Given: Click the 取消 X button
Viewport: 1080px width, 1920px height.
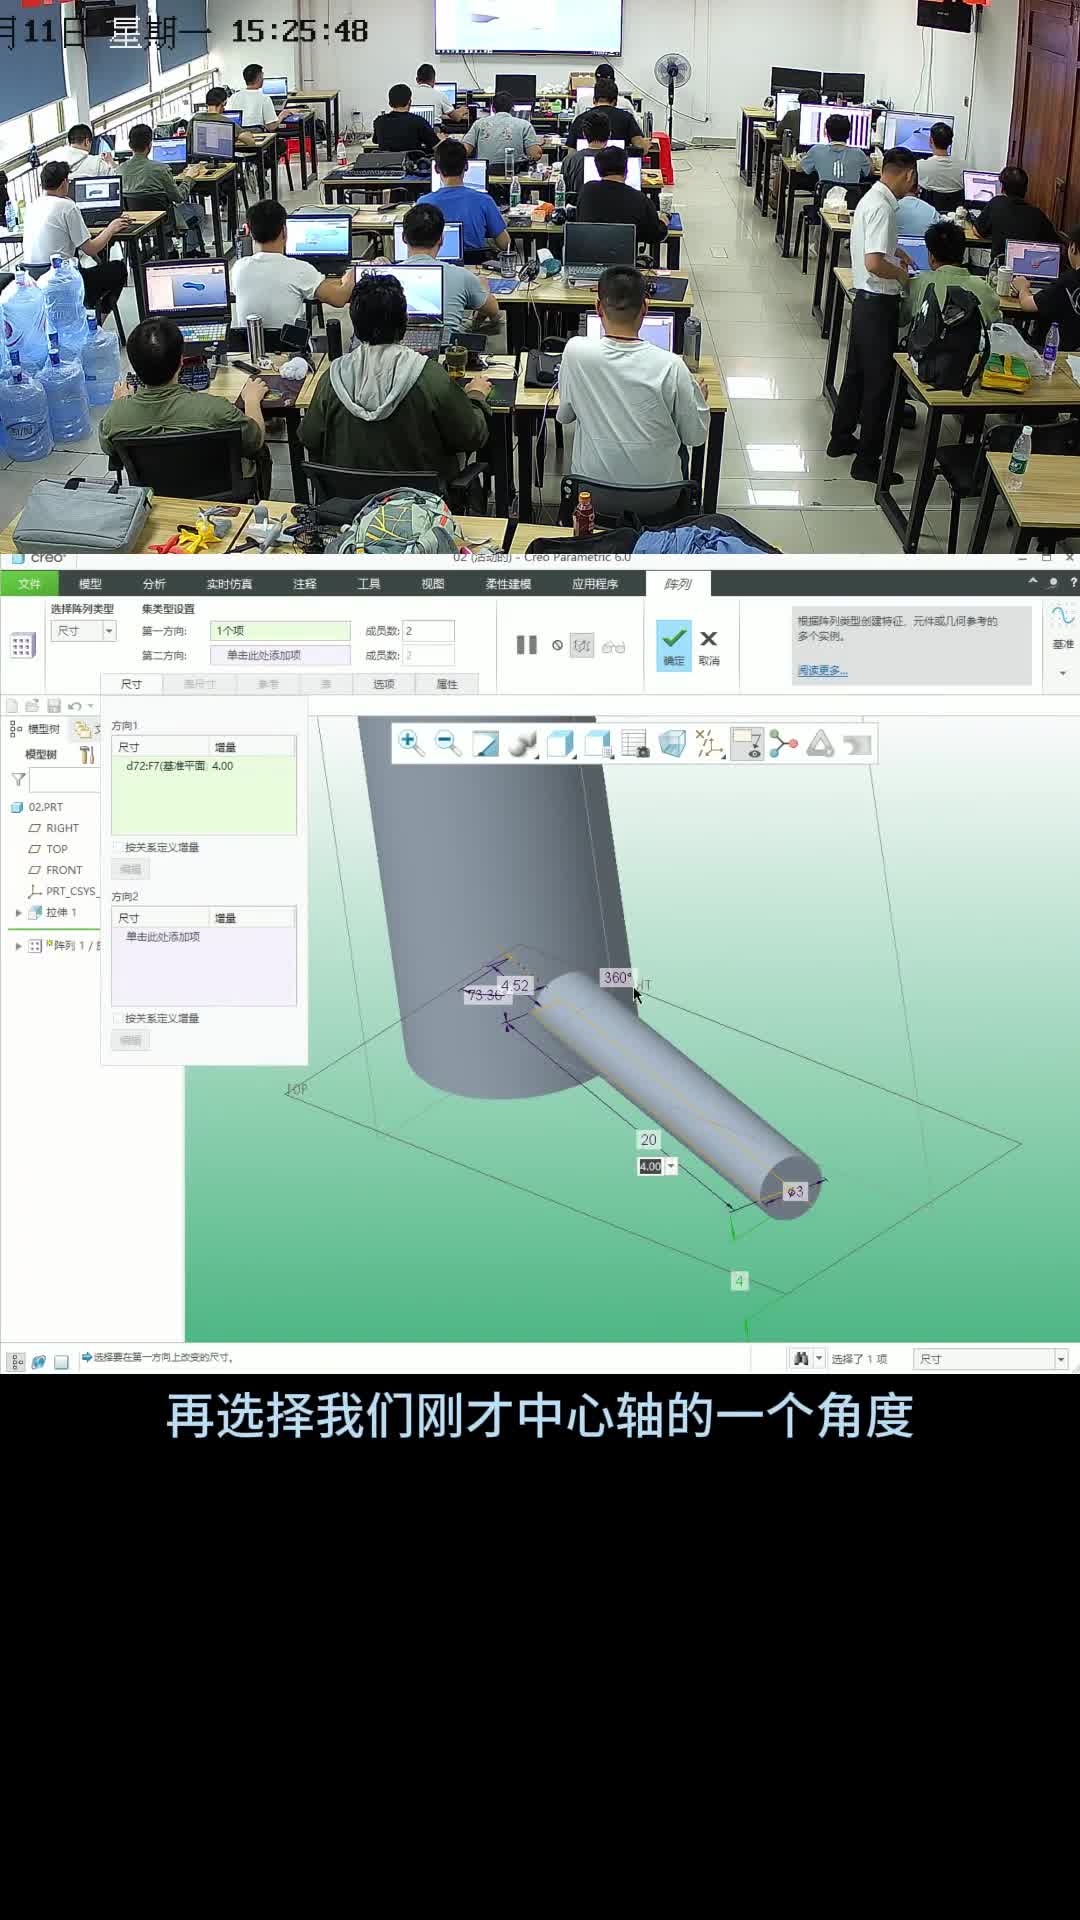Looking at the screenshot, I should (709, 646).
